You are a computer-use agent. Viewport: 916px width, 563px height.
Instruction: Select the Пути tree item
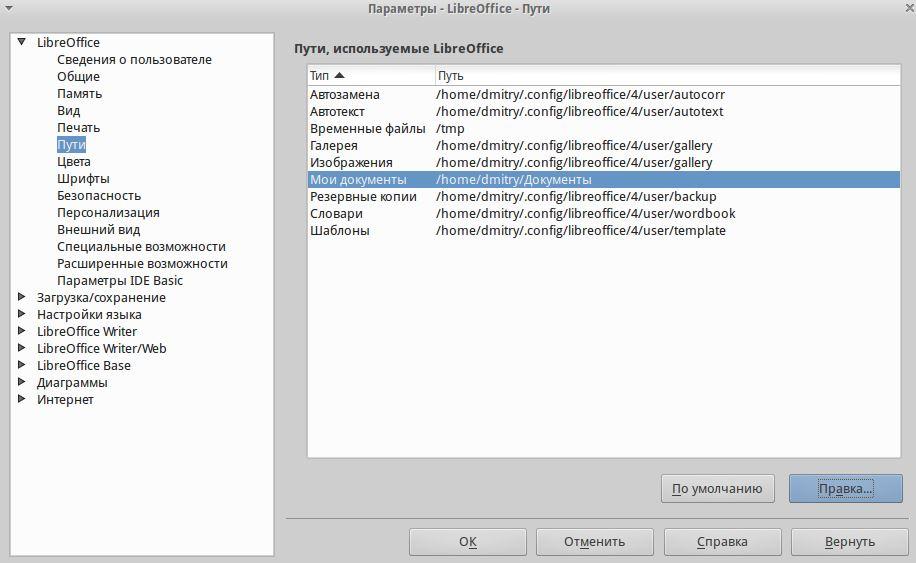pyautogui.click(x=71, y=144)
